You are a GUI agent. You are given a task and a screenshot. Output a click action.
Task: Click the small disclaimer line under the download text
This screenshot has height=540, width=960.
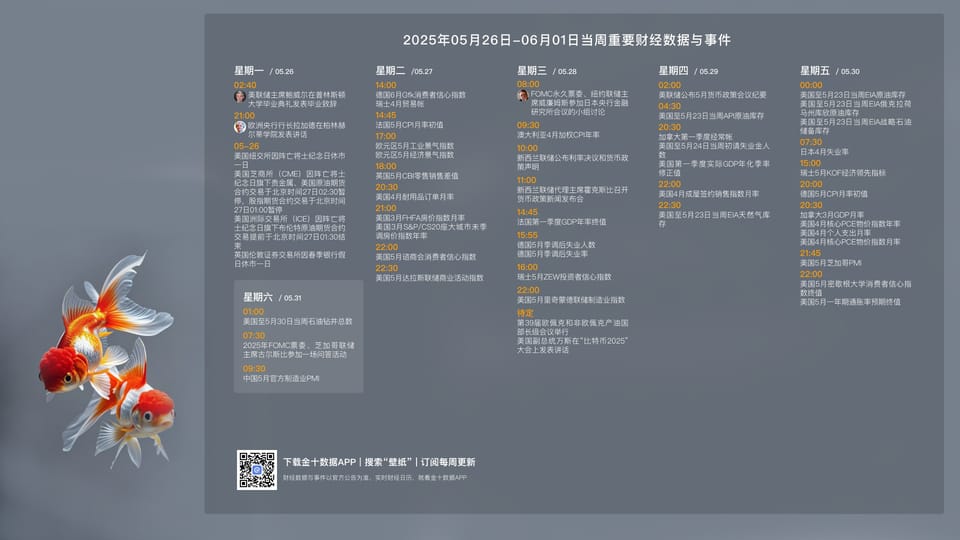point(375,478)
